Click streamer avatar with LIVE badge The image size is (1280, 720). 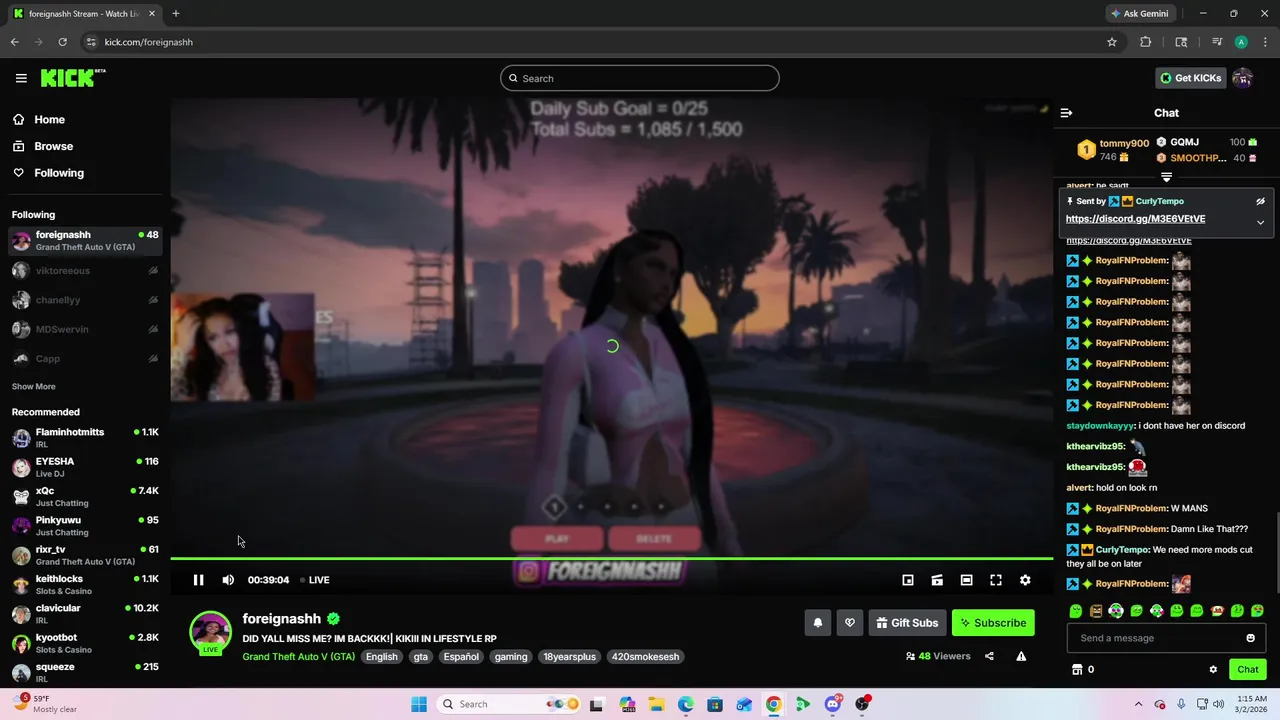tap(211, 633)
